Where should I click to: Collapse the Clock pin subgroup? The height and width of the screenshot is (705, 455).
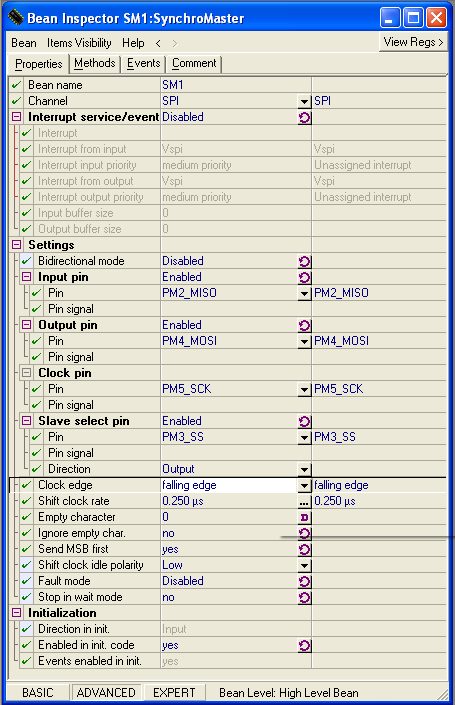click(x=27, y=373)
